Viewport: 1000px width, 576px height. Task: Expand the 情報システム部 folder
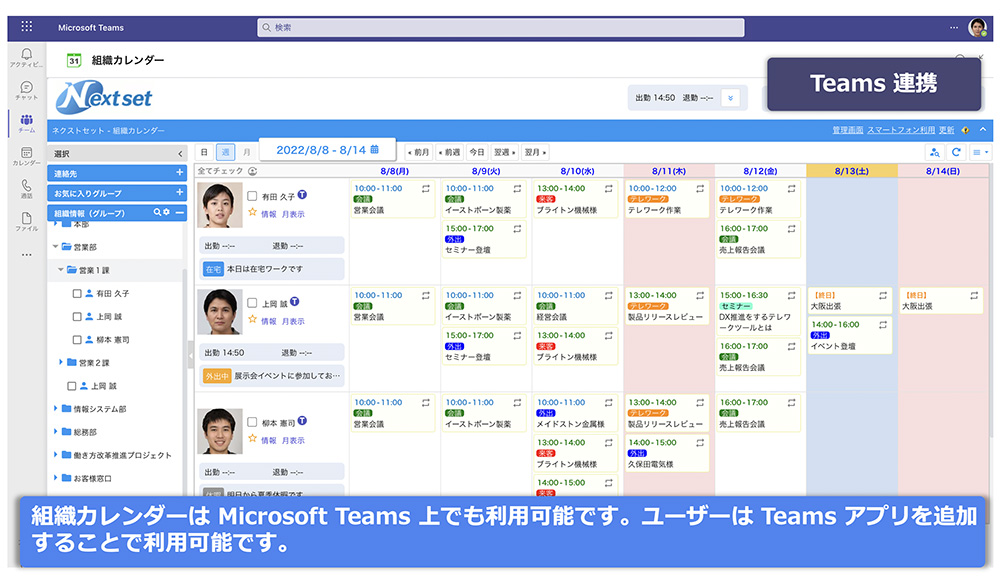55,408
